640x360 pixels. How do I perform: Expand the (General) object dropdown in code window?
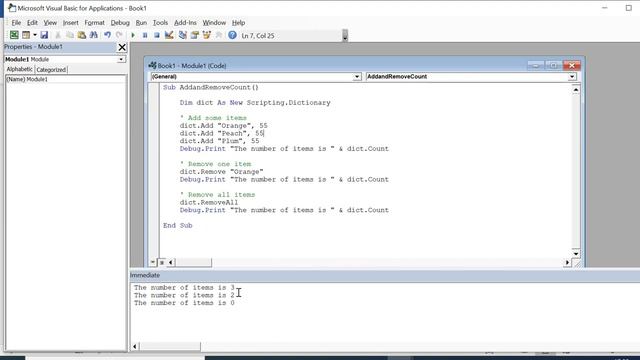[357, 76]
